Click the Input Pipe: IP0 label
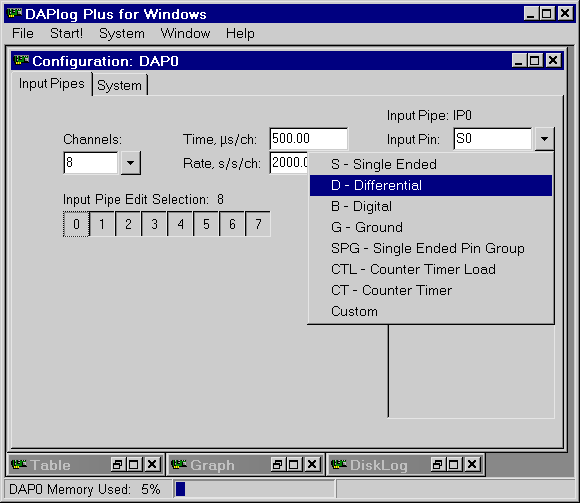Viewport: 580px width, 503px height. coord(429,115)
